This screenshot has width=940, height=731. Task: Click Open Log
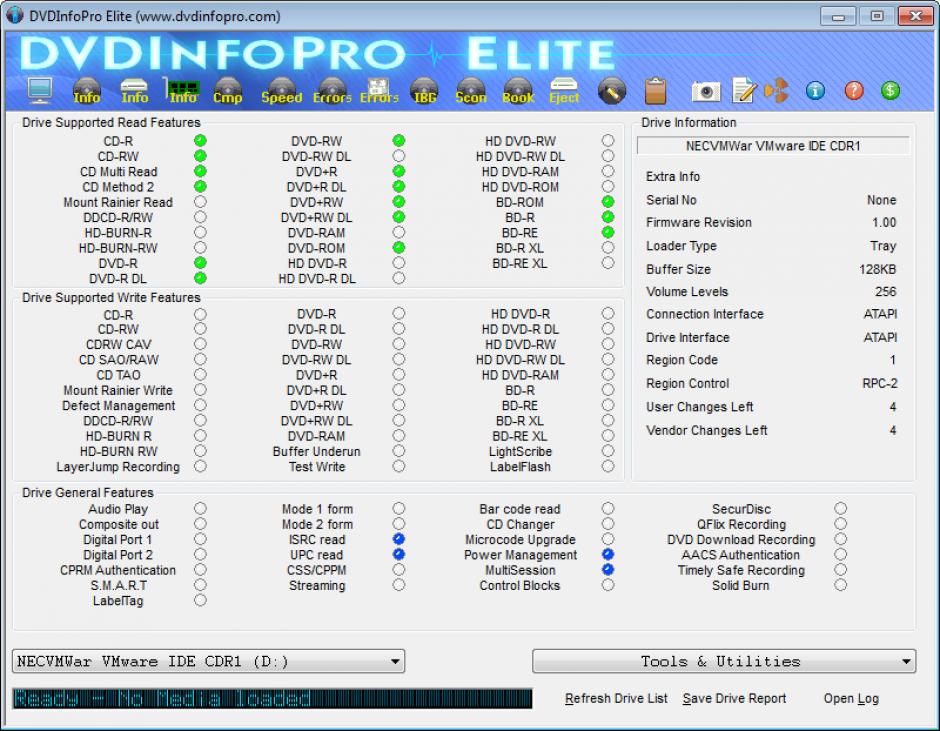851,699
